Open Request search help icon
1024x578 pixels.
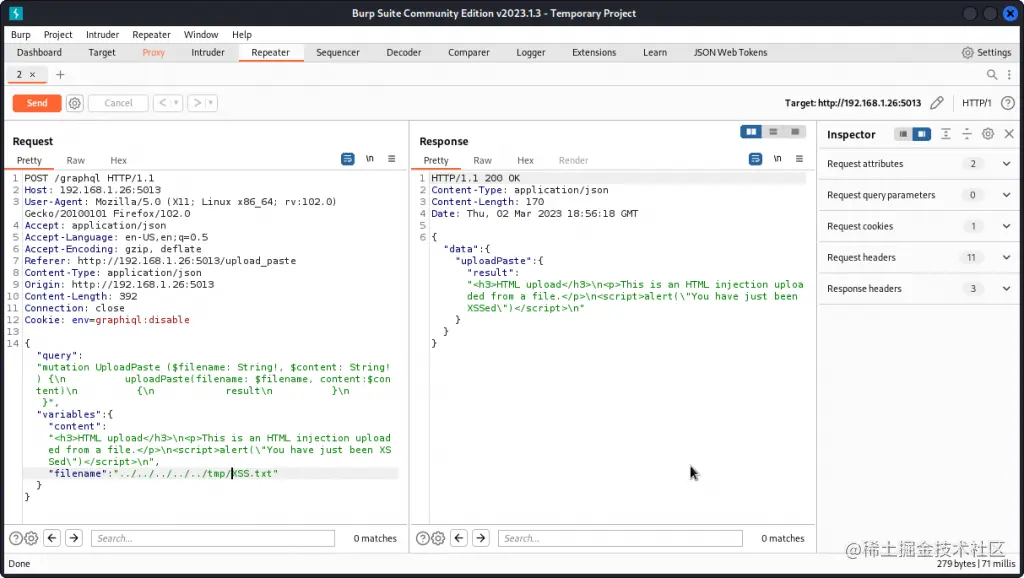click(16, 538)
